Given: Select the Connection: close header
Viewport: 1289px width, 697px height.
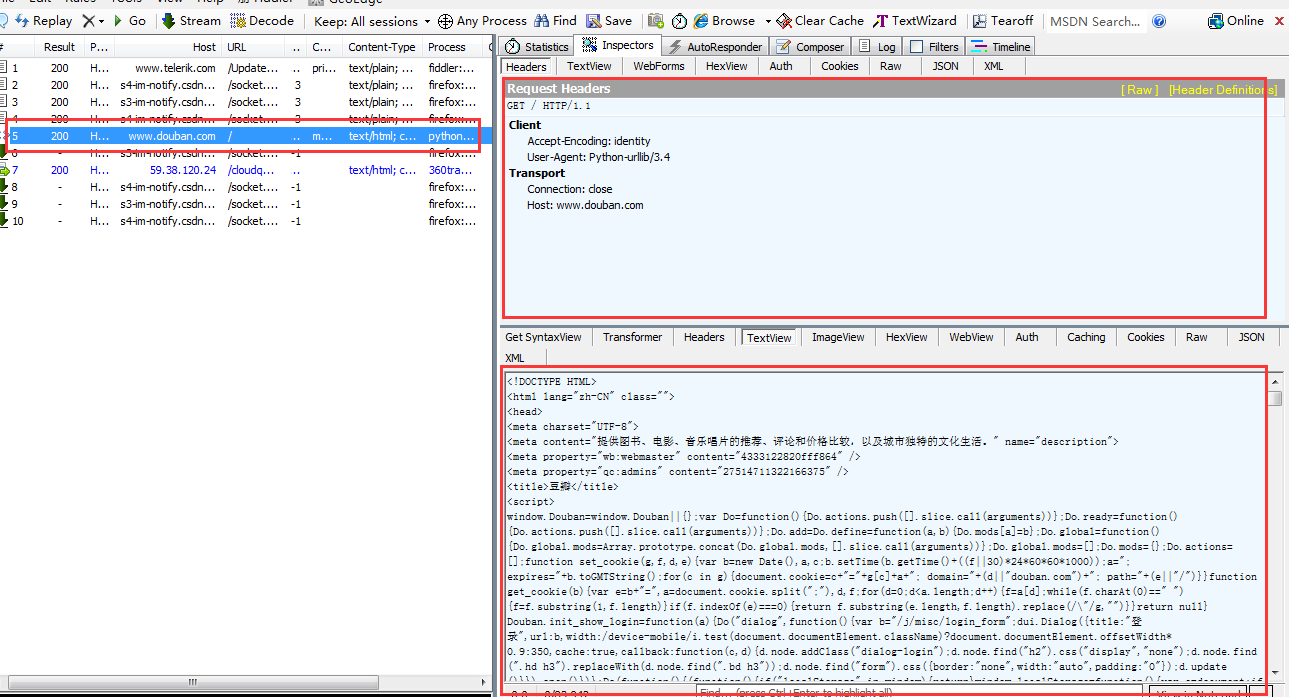Looking at the screenshot, I should pos(570,189).
